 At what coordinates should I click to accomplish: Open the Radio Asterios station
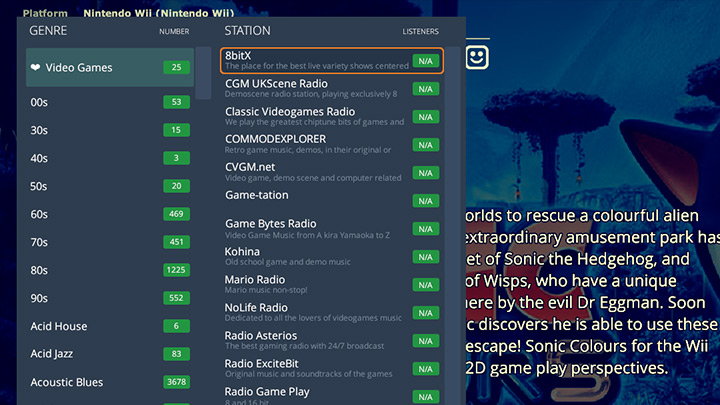click(332, 341)
